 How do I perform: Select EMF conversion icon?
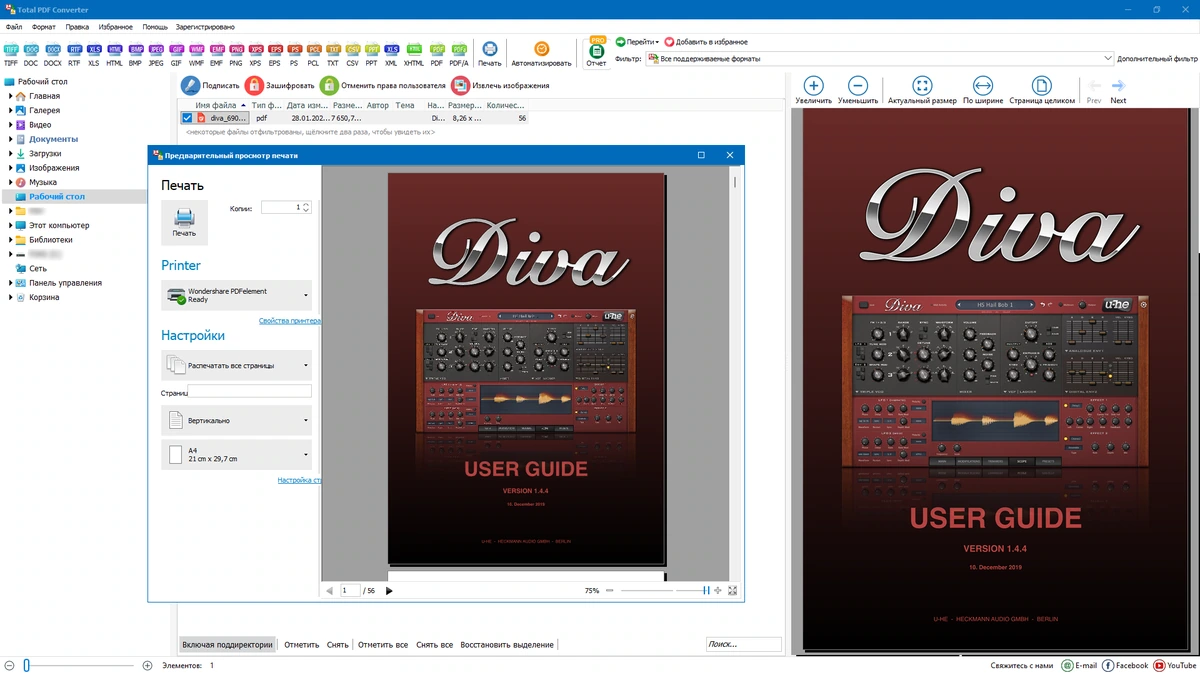click(216, 54)
